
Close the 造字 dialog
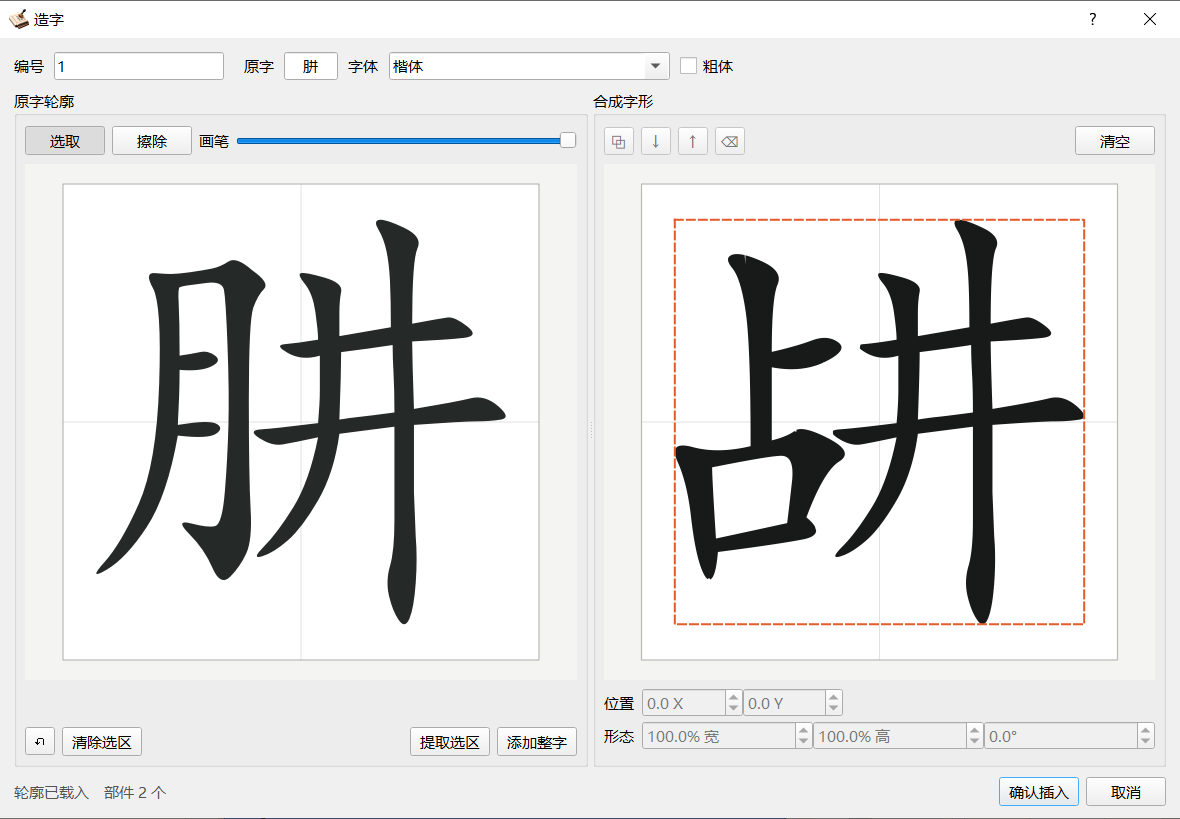pyautogui.click(x=1150, y=19)
